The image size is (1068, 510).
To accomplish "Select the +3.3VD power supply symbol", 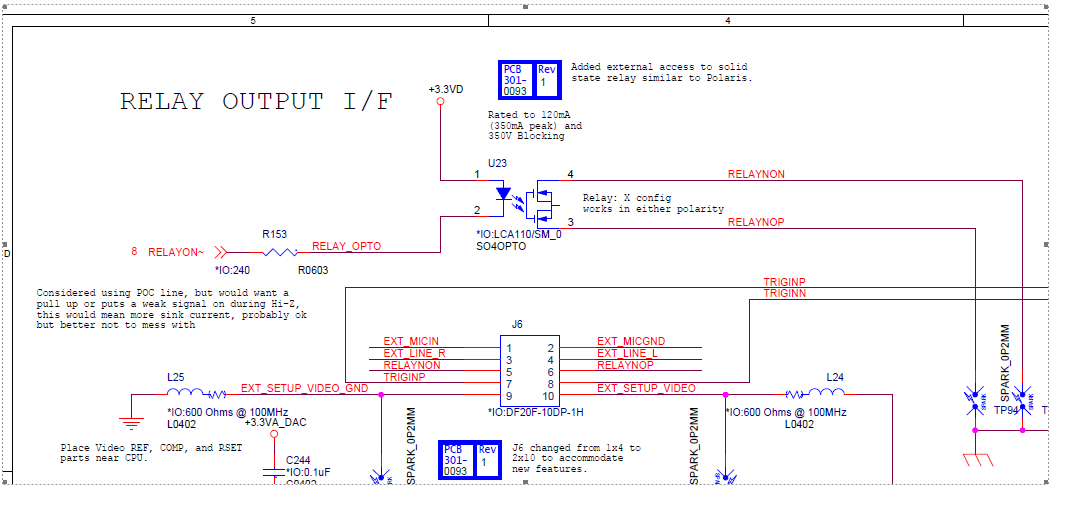I will 440,100.
